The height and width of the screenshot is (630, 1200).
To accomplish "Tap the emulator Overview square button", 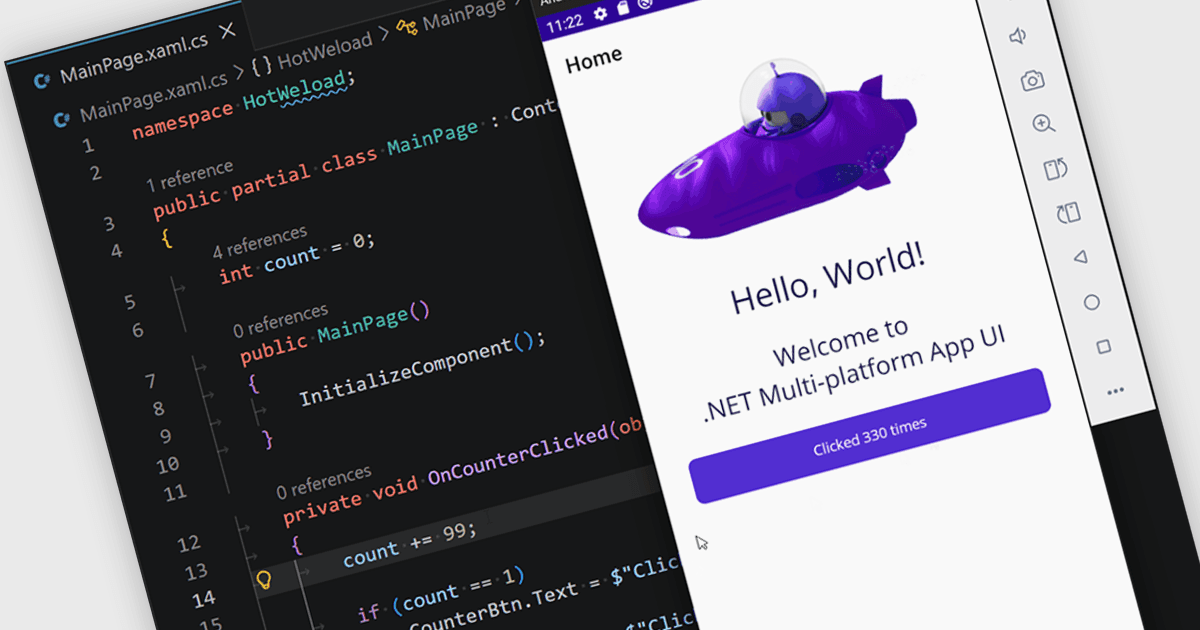I will (1104, 347).
